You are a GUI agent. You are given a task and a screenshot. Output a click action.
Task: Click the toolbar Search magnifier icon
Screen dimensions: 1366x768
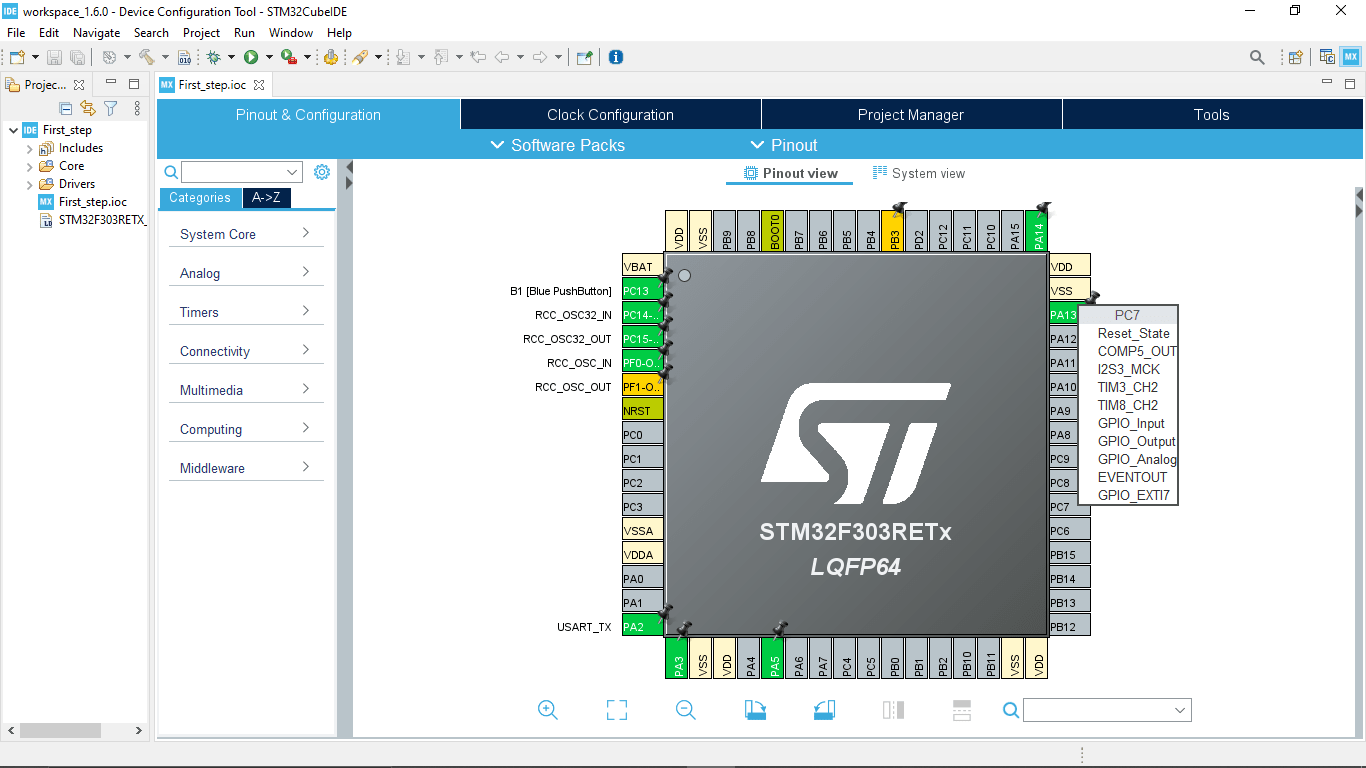pyautogui.click(x=1257, y=57)
